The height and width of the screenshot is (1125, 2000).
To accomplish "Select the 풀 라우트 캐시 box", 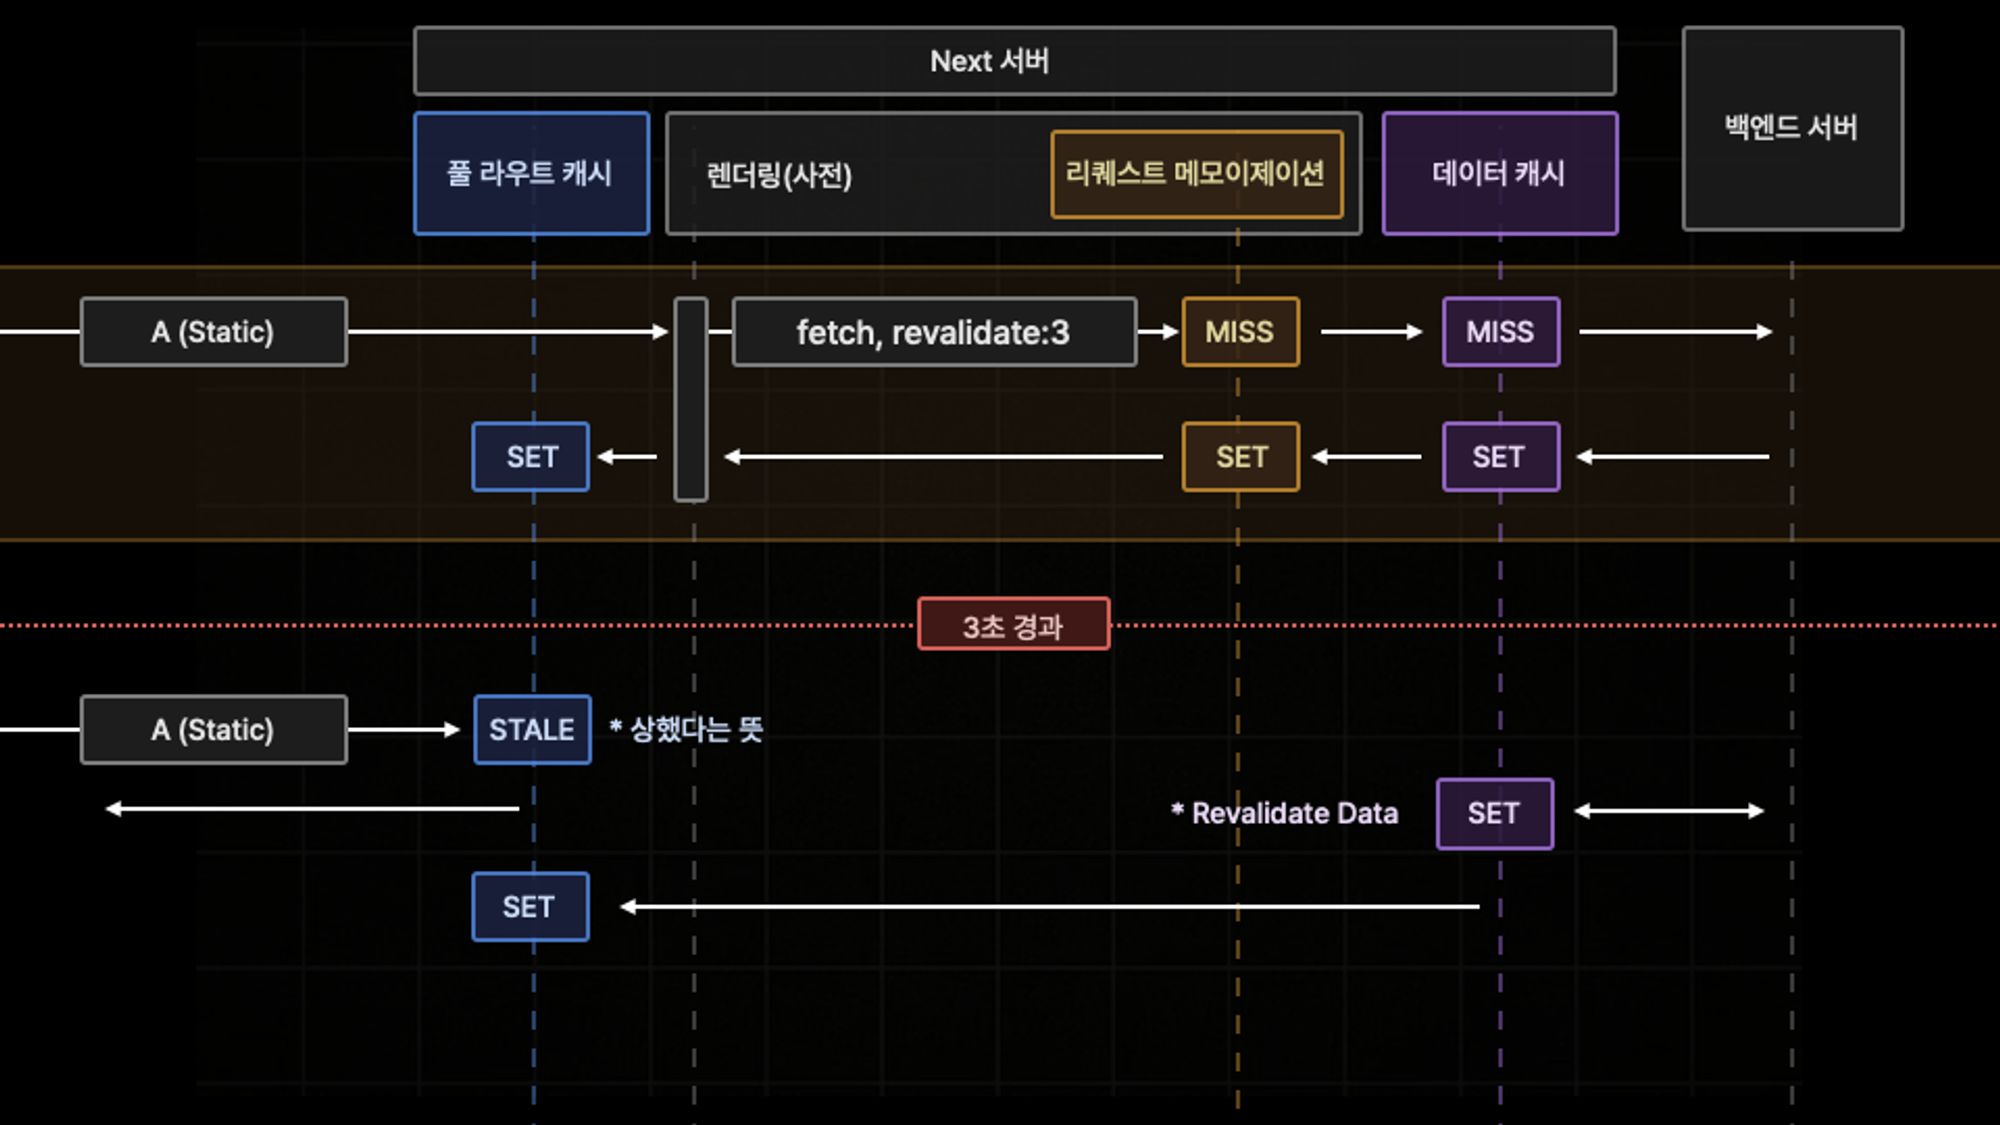I will click(531, 174).
